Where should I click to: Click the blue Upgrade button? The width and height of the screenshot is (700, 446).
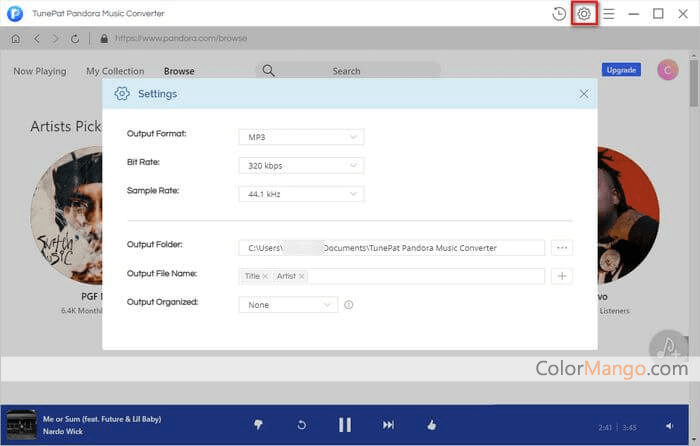click(x=621, y=70)
